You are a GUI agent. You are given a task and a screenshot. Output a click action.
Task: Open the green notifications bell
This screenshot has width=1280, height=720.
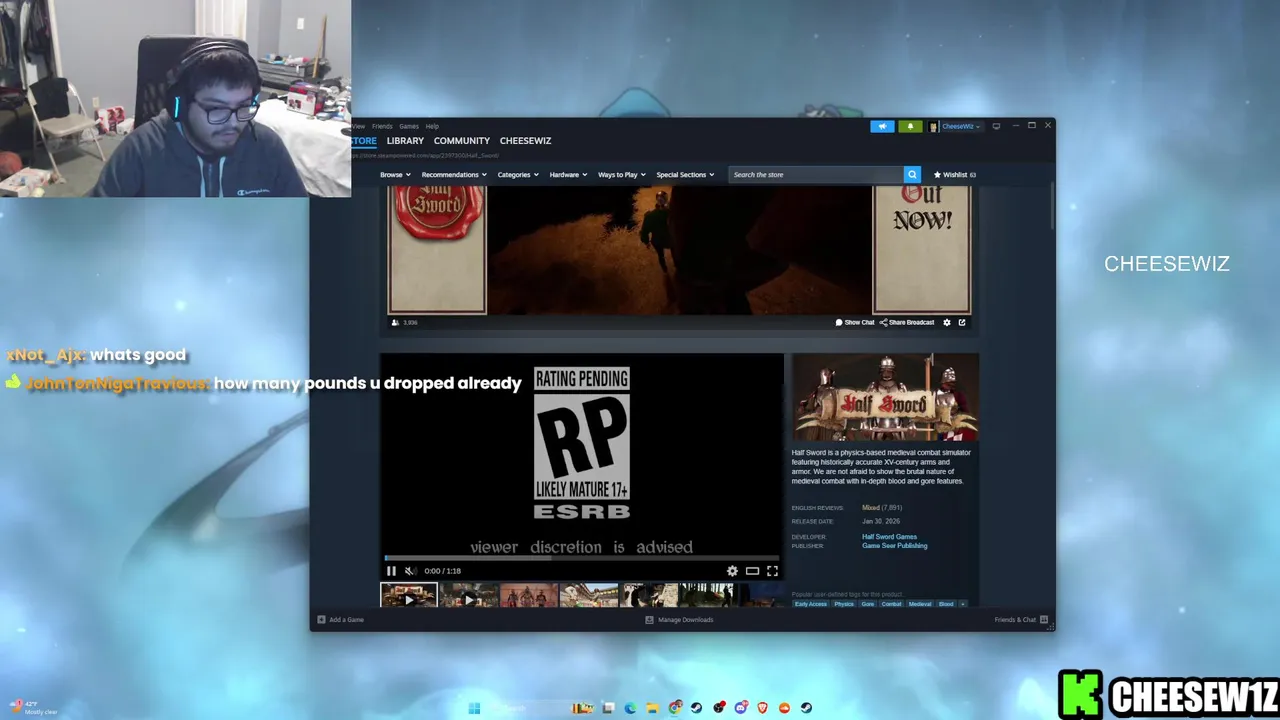910,126
